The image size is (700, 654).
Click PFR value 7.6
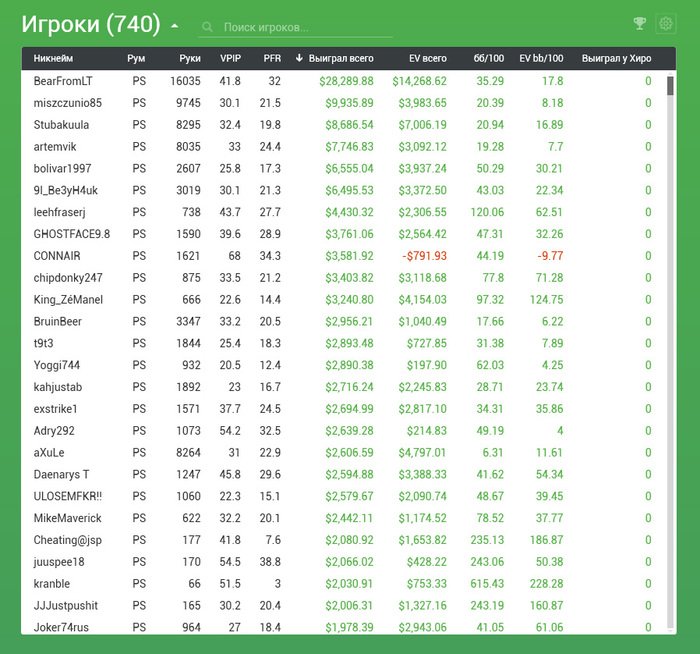[x=273, y=541]
